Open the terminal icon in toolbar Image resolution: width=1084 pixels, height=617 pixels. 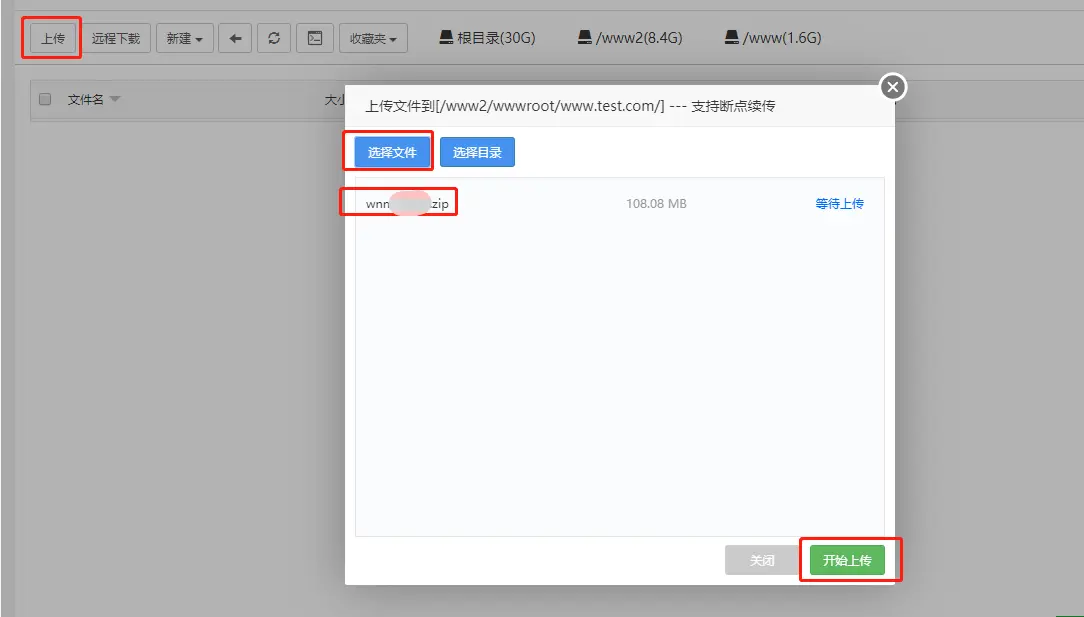tap(315, 39)
